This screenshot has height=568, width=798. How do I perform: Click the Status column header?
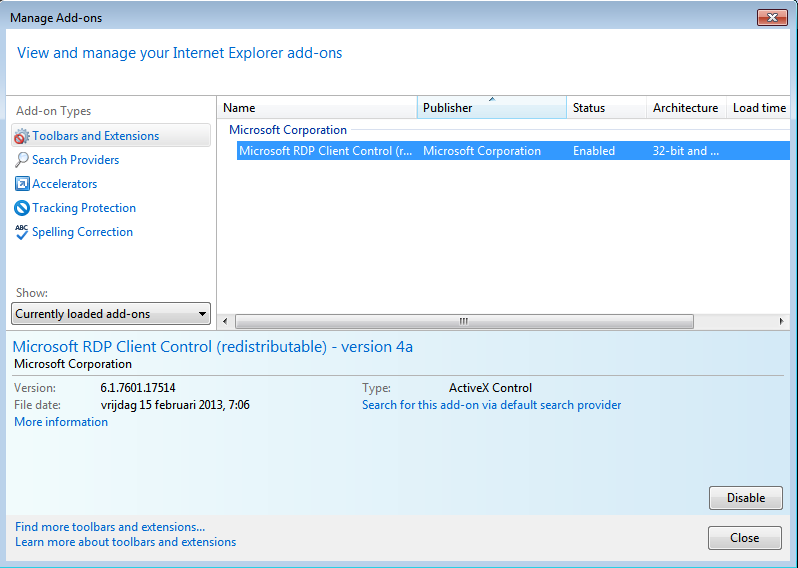tap(605, 108)
